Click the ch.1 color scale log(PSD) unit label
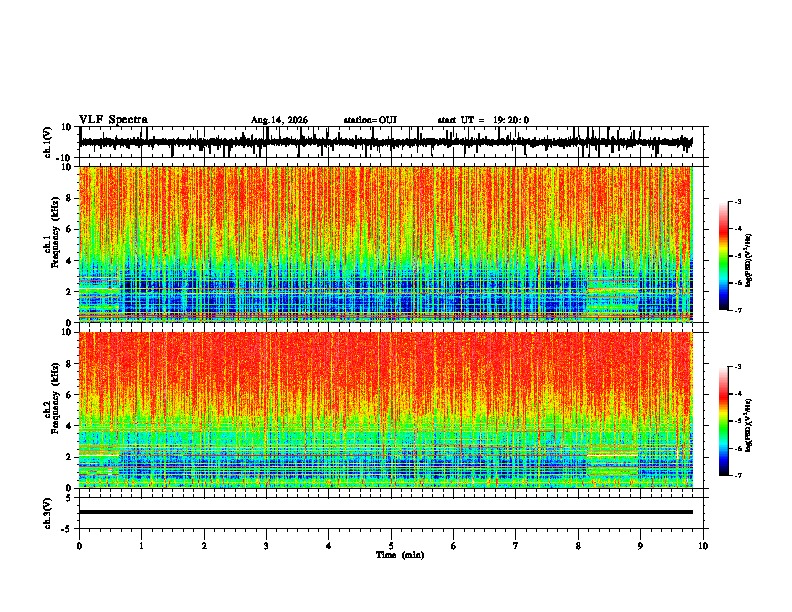The height and width of the screenshot is (612, 792). pos(749,261)
